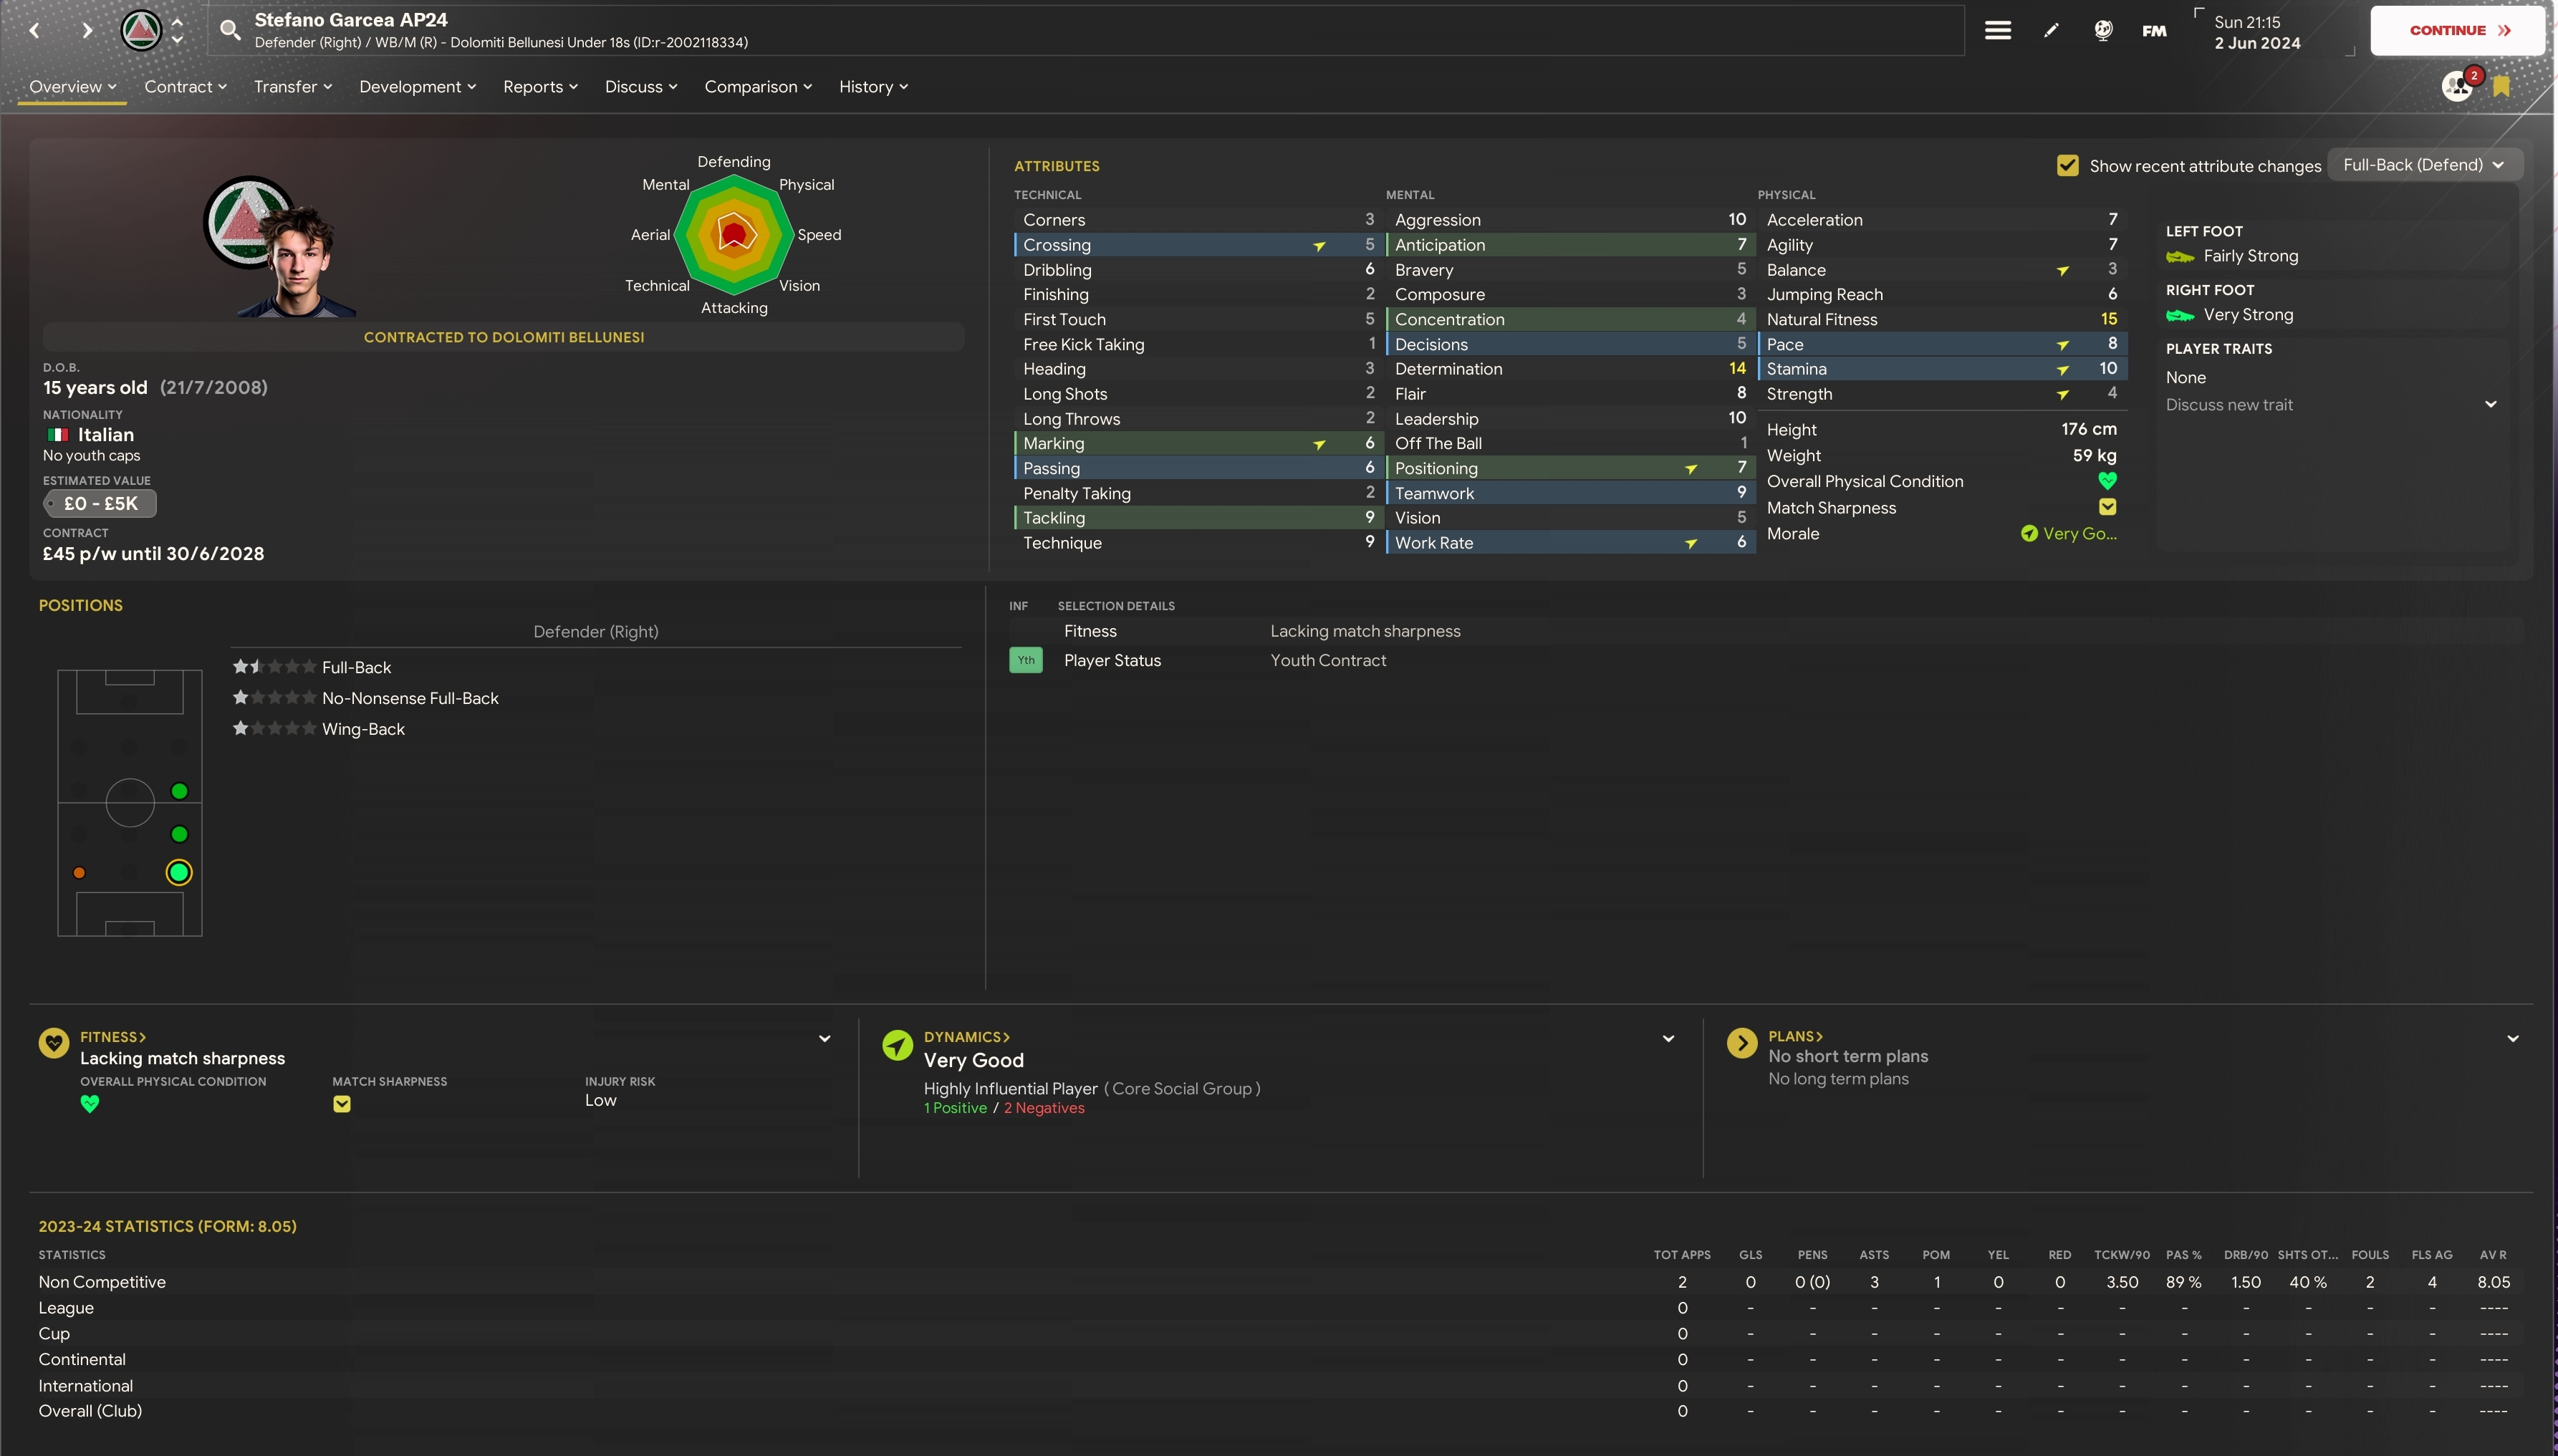Click the yellow bookmark icon
This screenshot has width=2558, height=1456.
[2501, 87]
